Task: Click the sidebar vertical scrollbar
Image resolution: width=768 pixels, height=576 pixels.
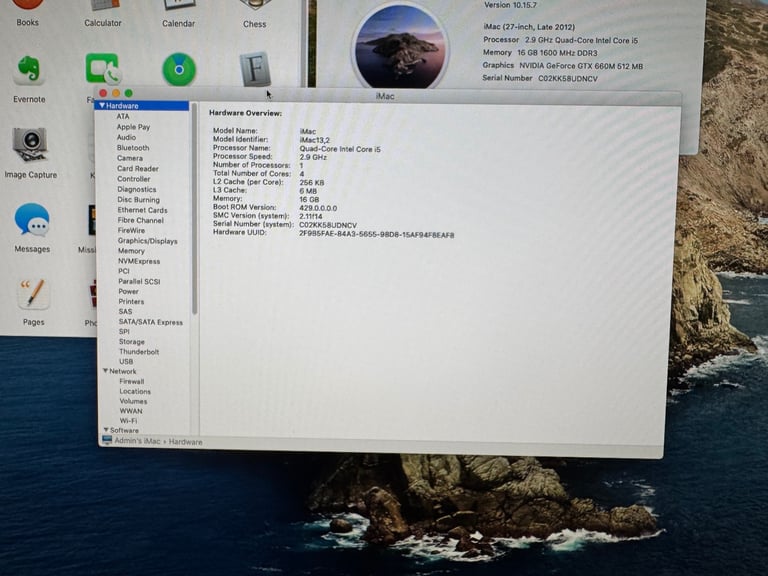Action: click(x=194, y=209)
